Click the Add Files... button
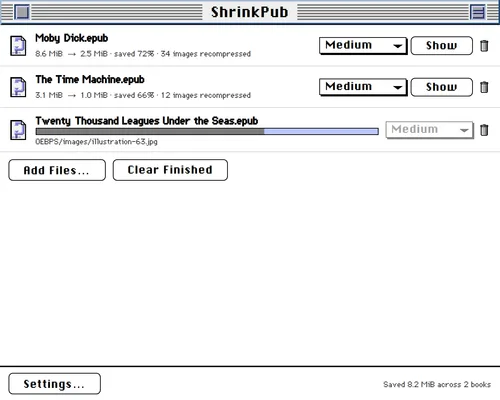This screenshot has width=500, height=400. click(x=57, y=170)
